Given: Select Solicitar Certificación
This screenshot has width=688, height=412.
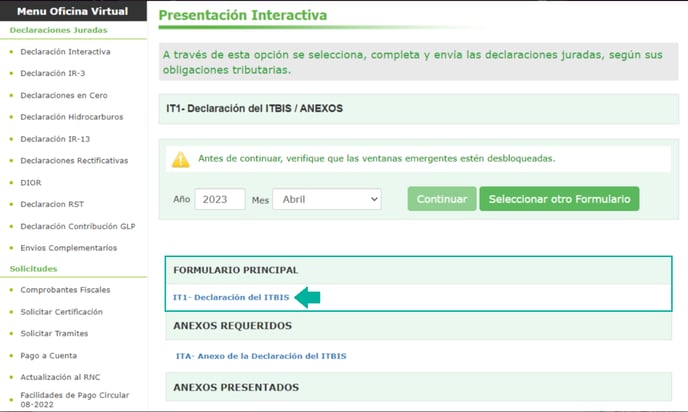Looking at the screenshot, I should coord(61,312).
